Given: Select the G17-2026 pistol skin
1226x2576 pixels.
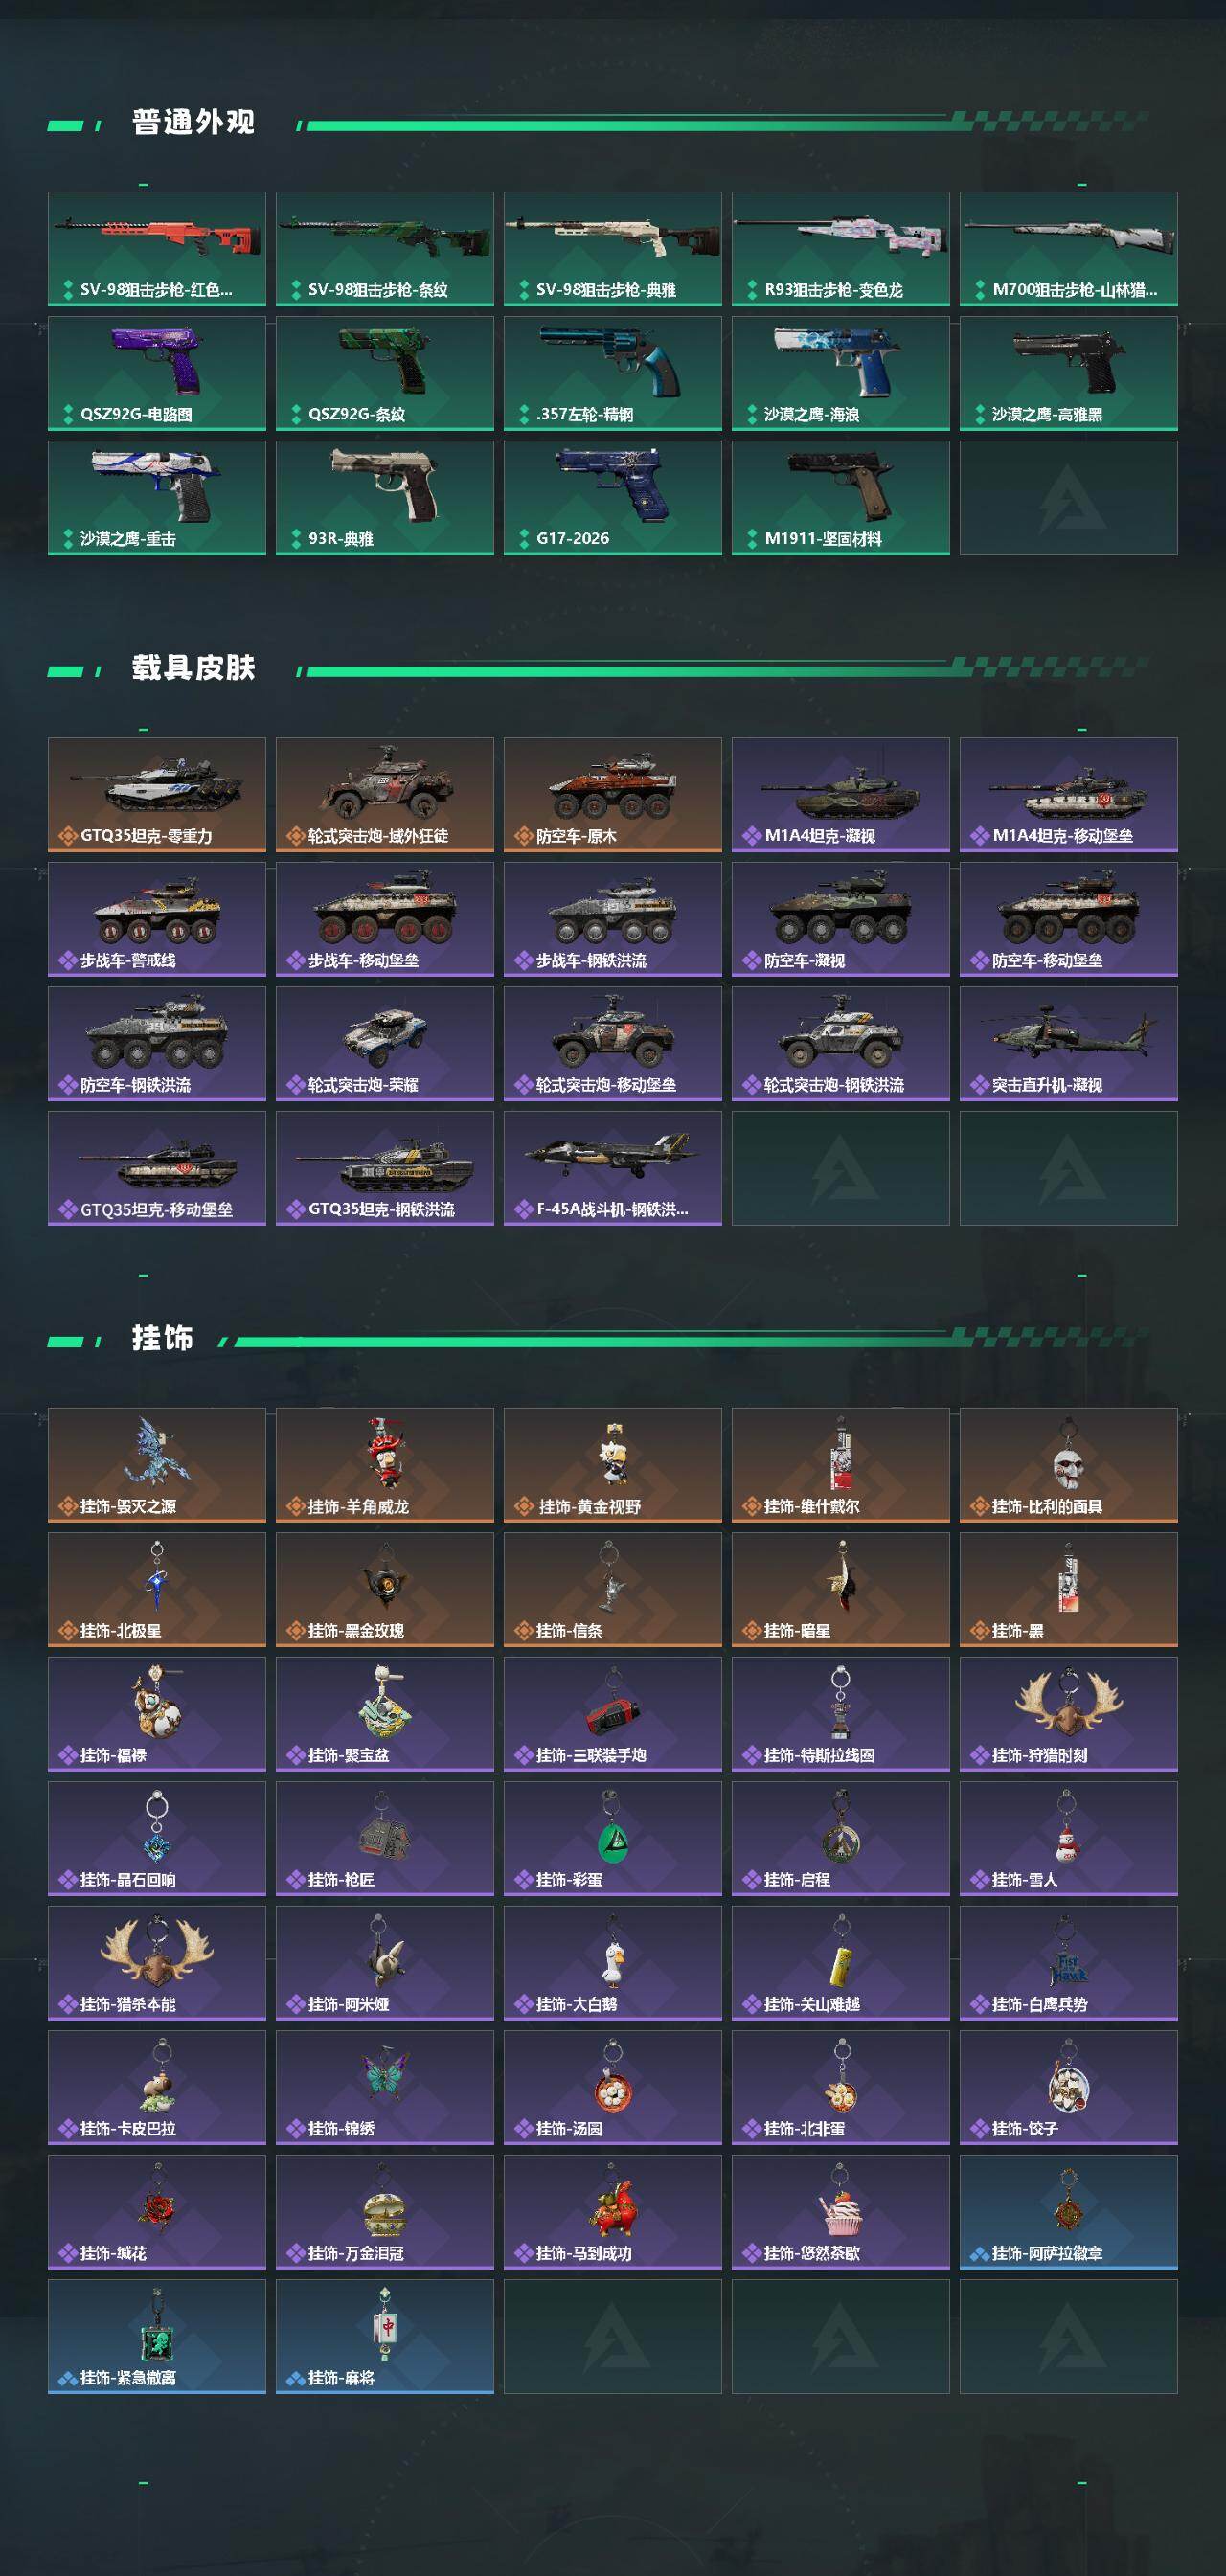Looking at the screenshot, I should 613,498.
